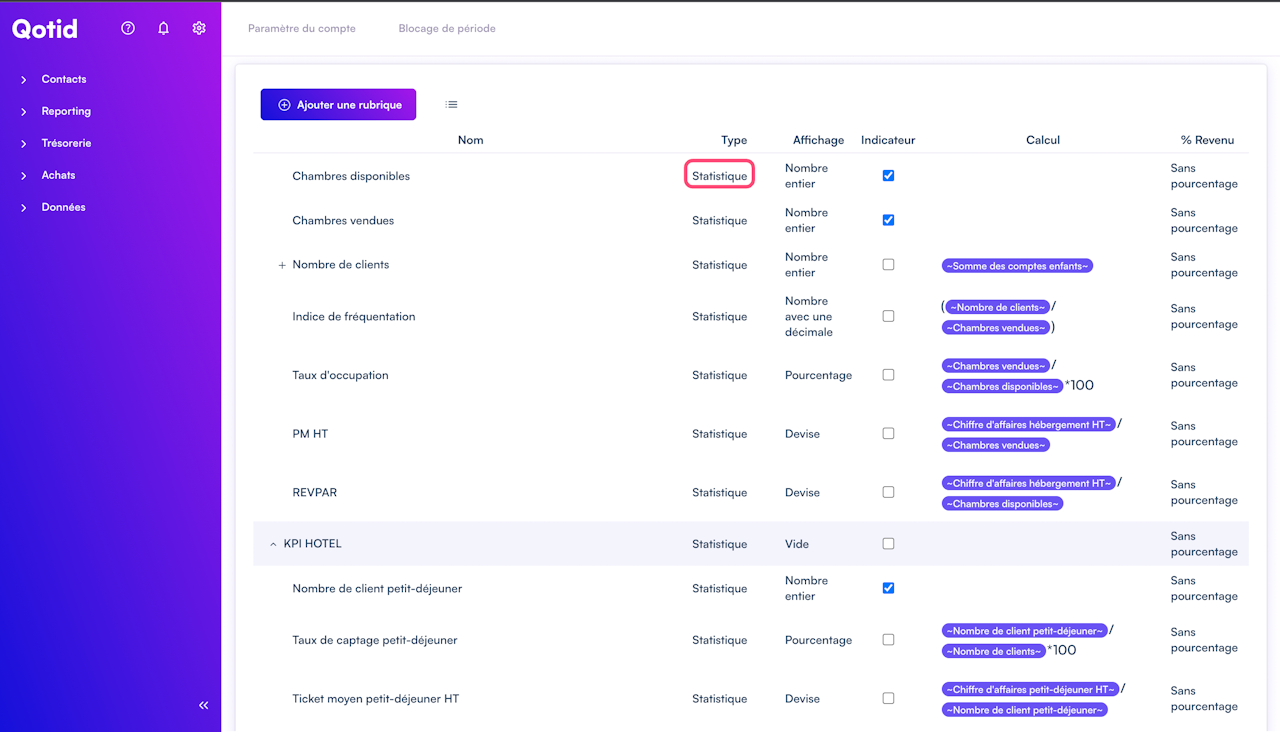Image resolution: width=1280 pixels, height=732 pixels.
Task: Uncheck Indicateur for Chambres vendues
Action: tap(888, 220)
